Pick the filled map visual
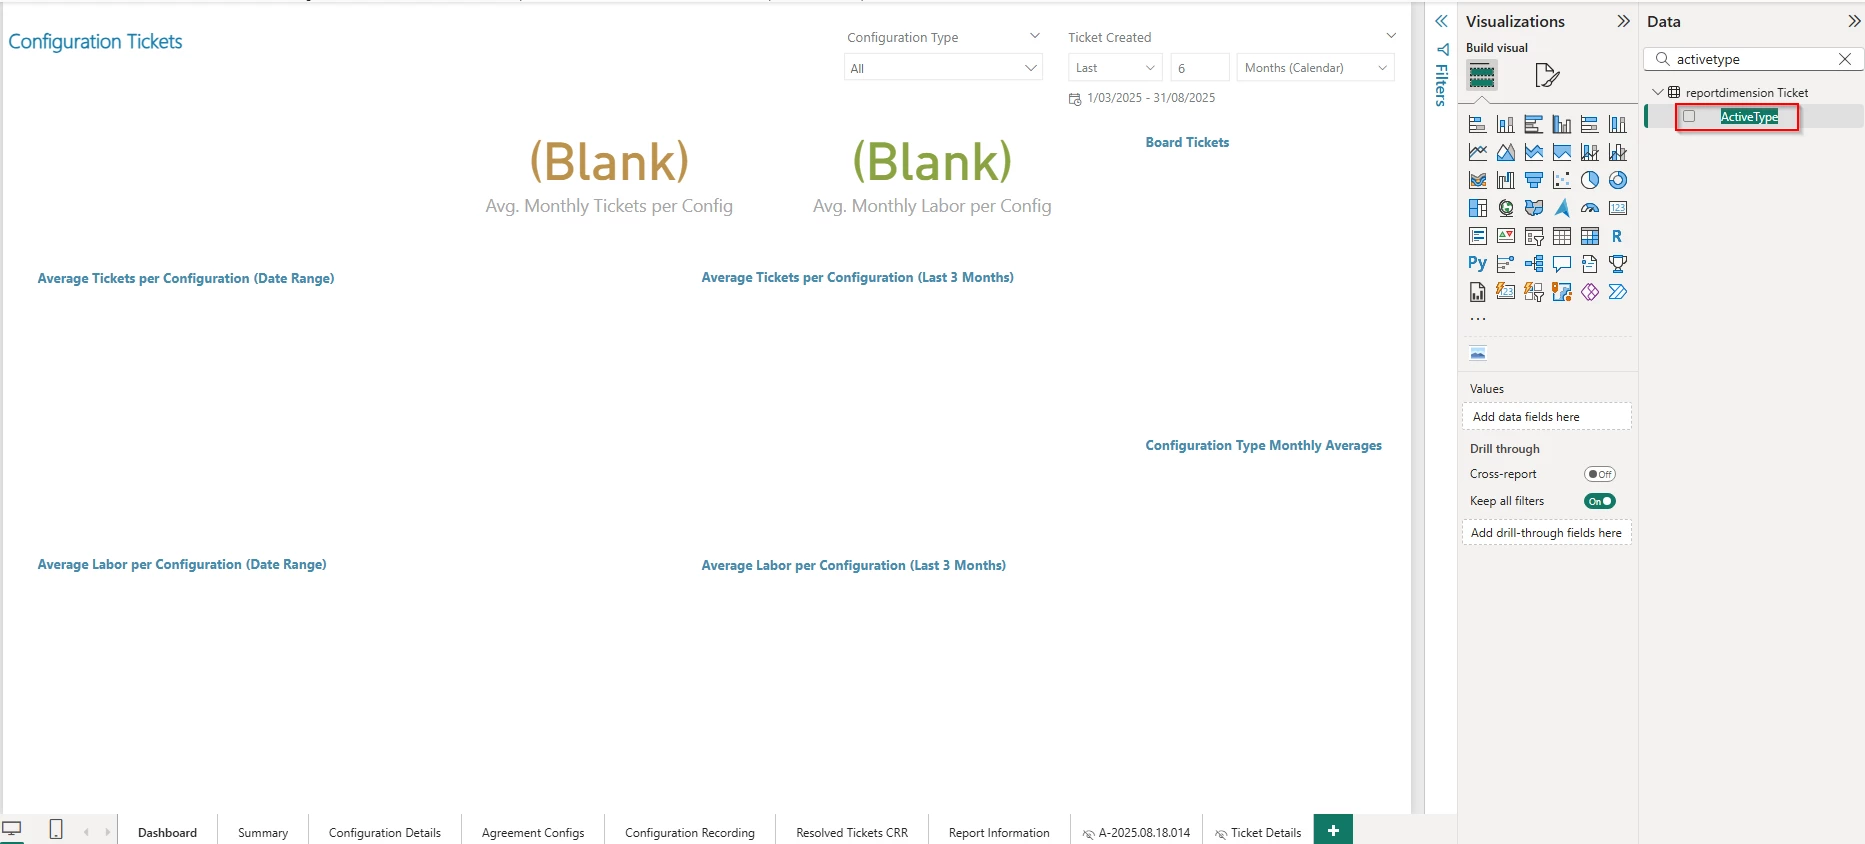The image size is (1865, 844). (1533, 208)
